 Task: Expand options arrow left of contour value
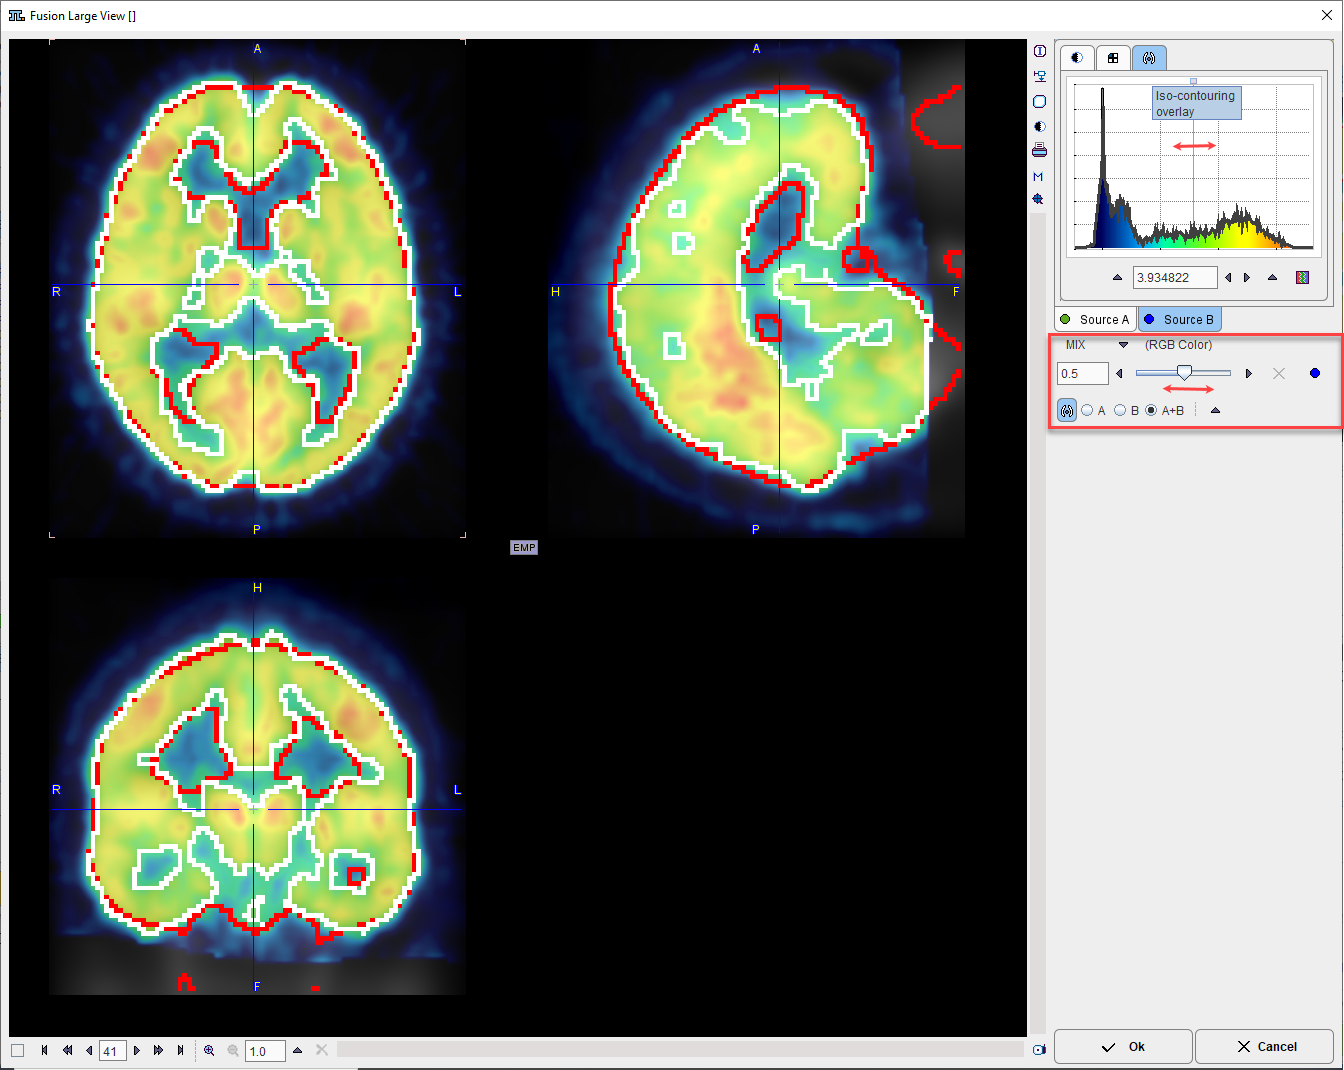pos(1117,278)
